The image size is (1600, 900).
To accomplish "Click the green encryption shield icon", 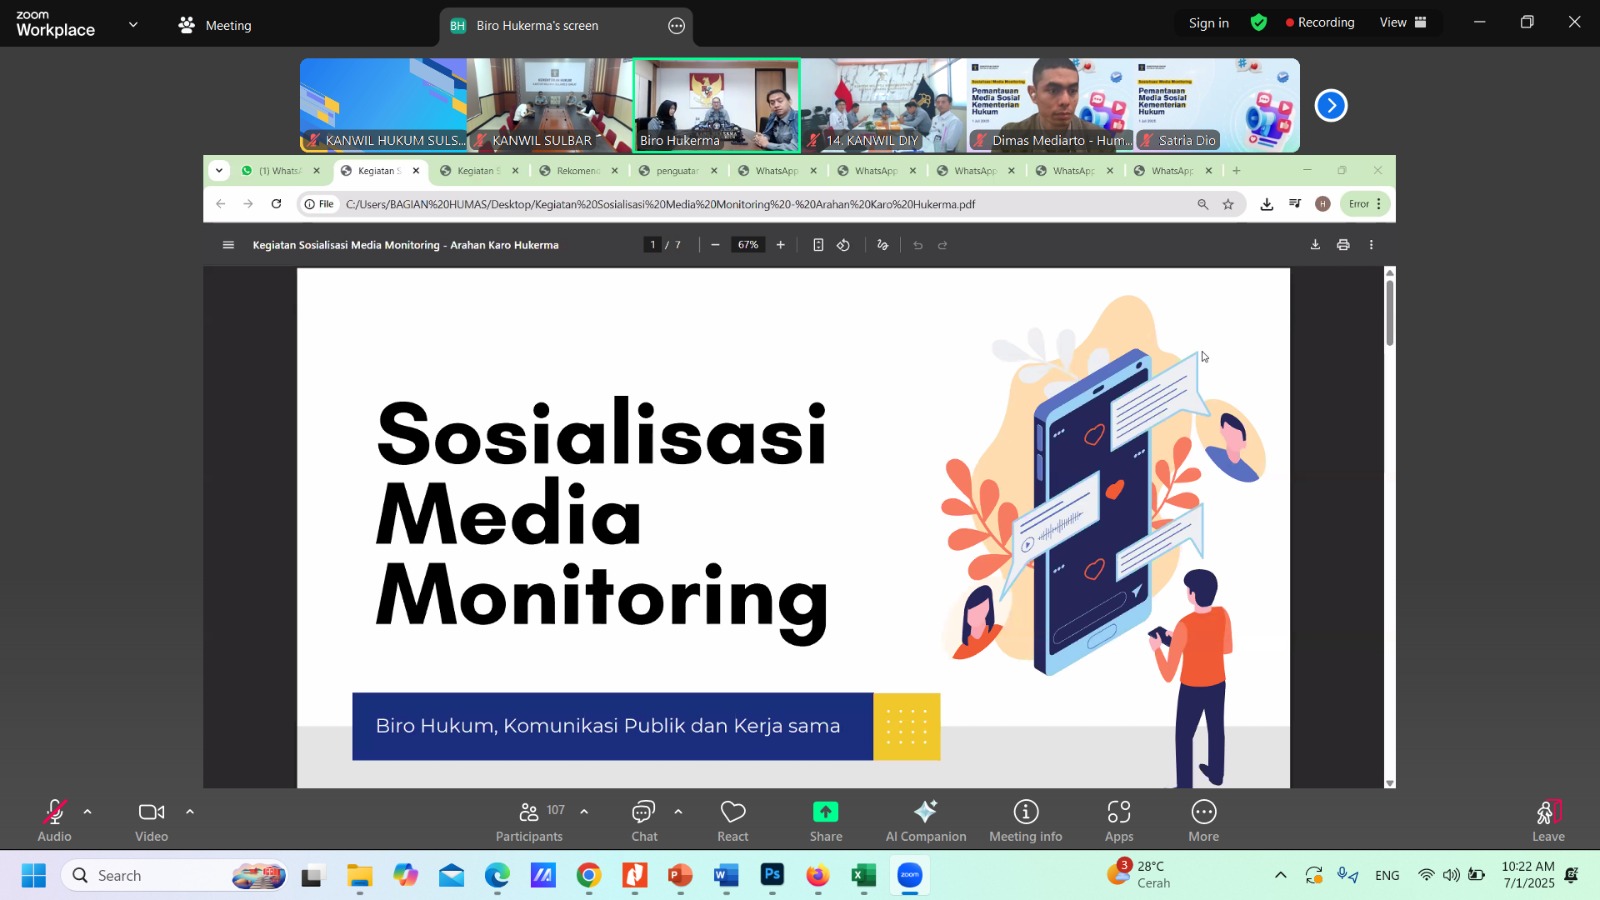I will coord(1259,22).
